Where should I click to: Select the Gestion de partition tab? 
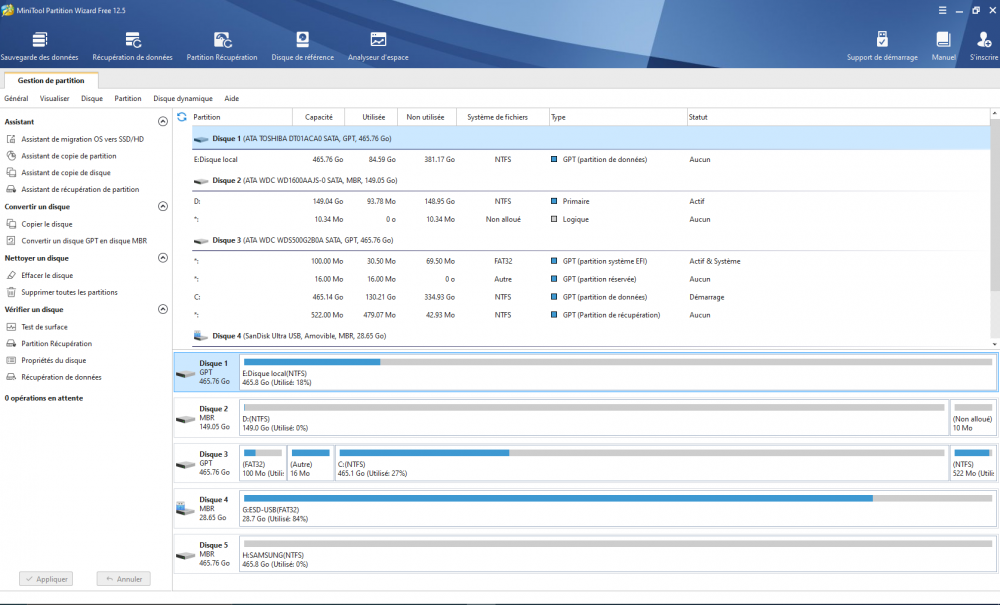click(51, 81)
